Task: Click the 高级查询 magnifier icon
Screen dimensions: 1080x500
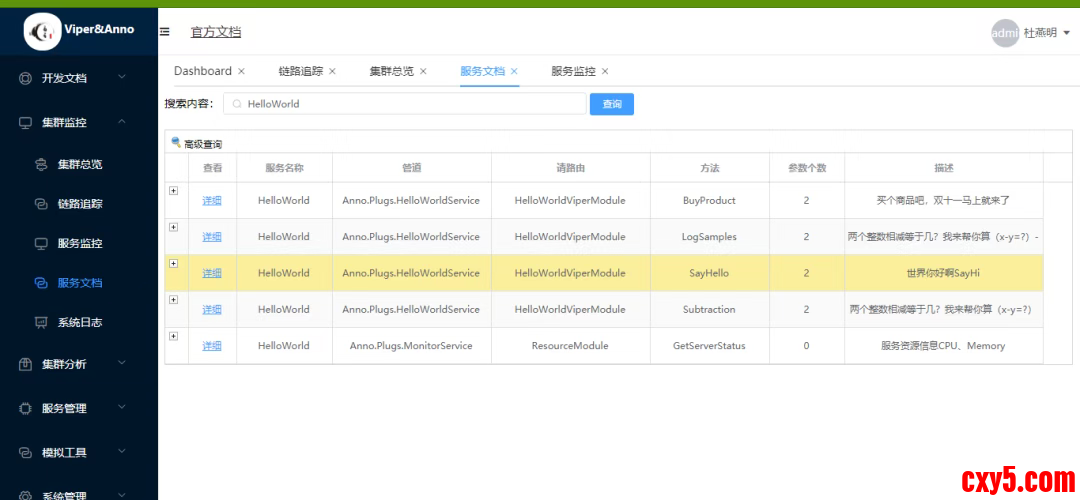Action: [x=176, y=143]
